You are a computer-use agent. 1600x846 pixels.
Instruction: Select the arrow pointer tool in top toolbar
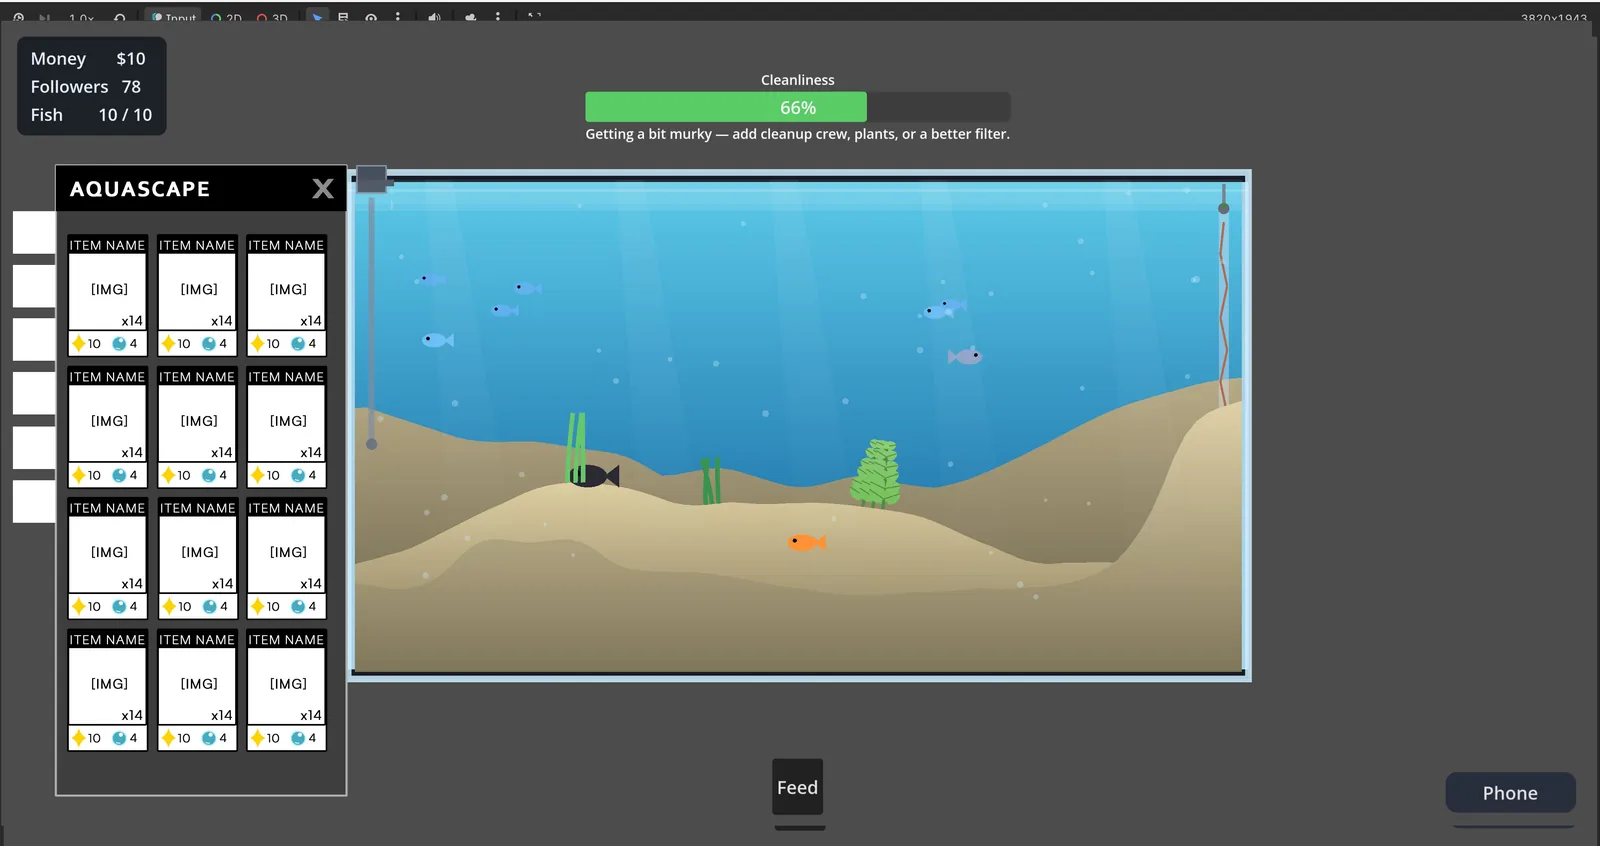(x=317, y=17)
